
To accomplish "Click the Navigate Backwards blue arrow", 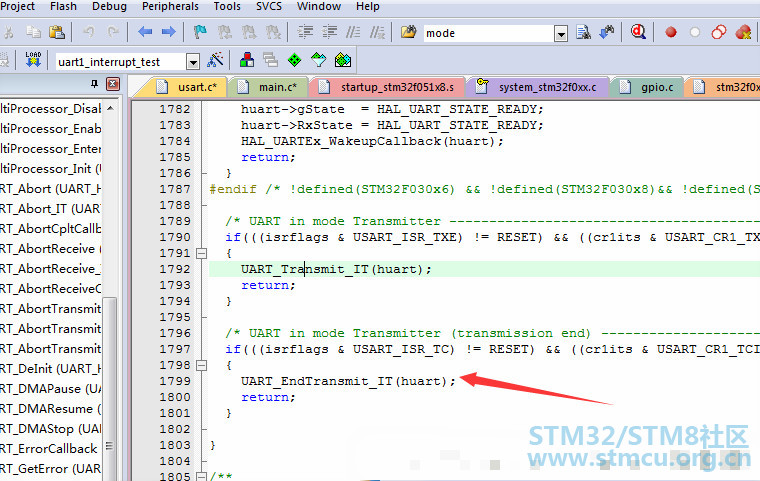I will pyautogui.click(x=145, y=33).
